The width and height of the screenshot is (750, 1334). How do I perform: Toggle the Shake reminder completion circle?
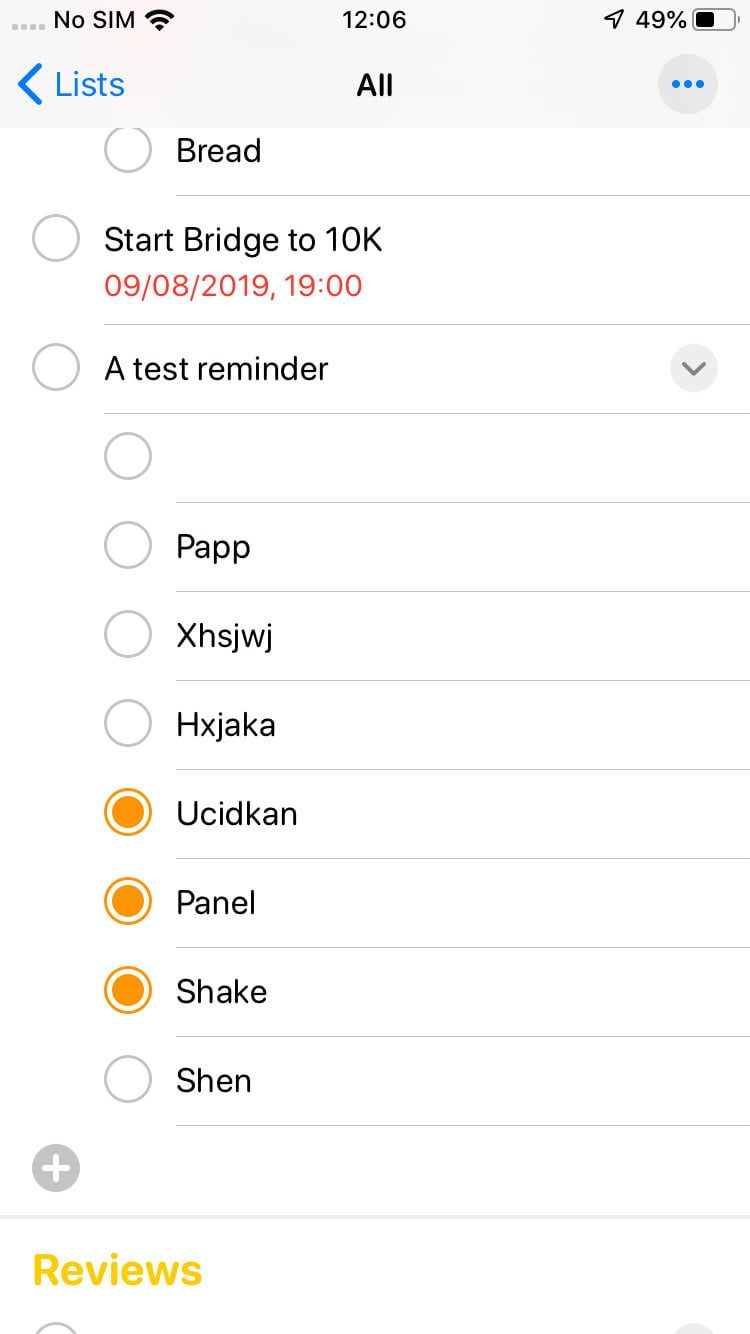[x=128, y=991]
